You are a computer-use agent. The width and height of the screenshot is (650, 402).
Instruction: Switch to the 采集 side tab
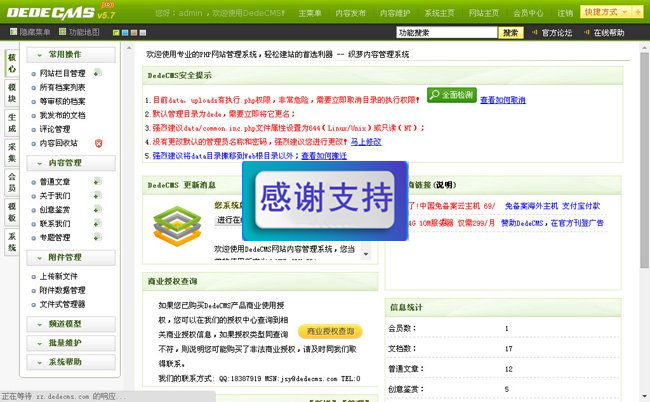12,153
